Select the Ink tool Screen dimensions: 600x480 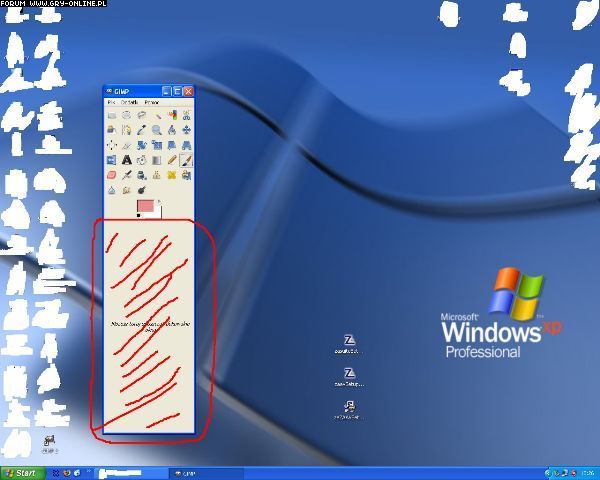tap(142, 175)
